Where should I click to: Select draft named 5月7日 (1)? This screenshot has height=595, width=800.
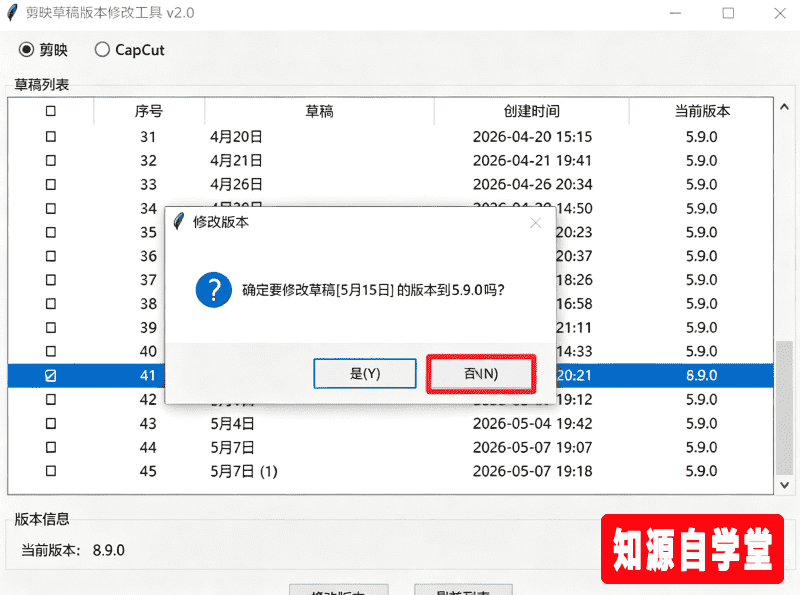pyautogui.click(x=244, y=471)
